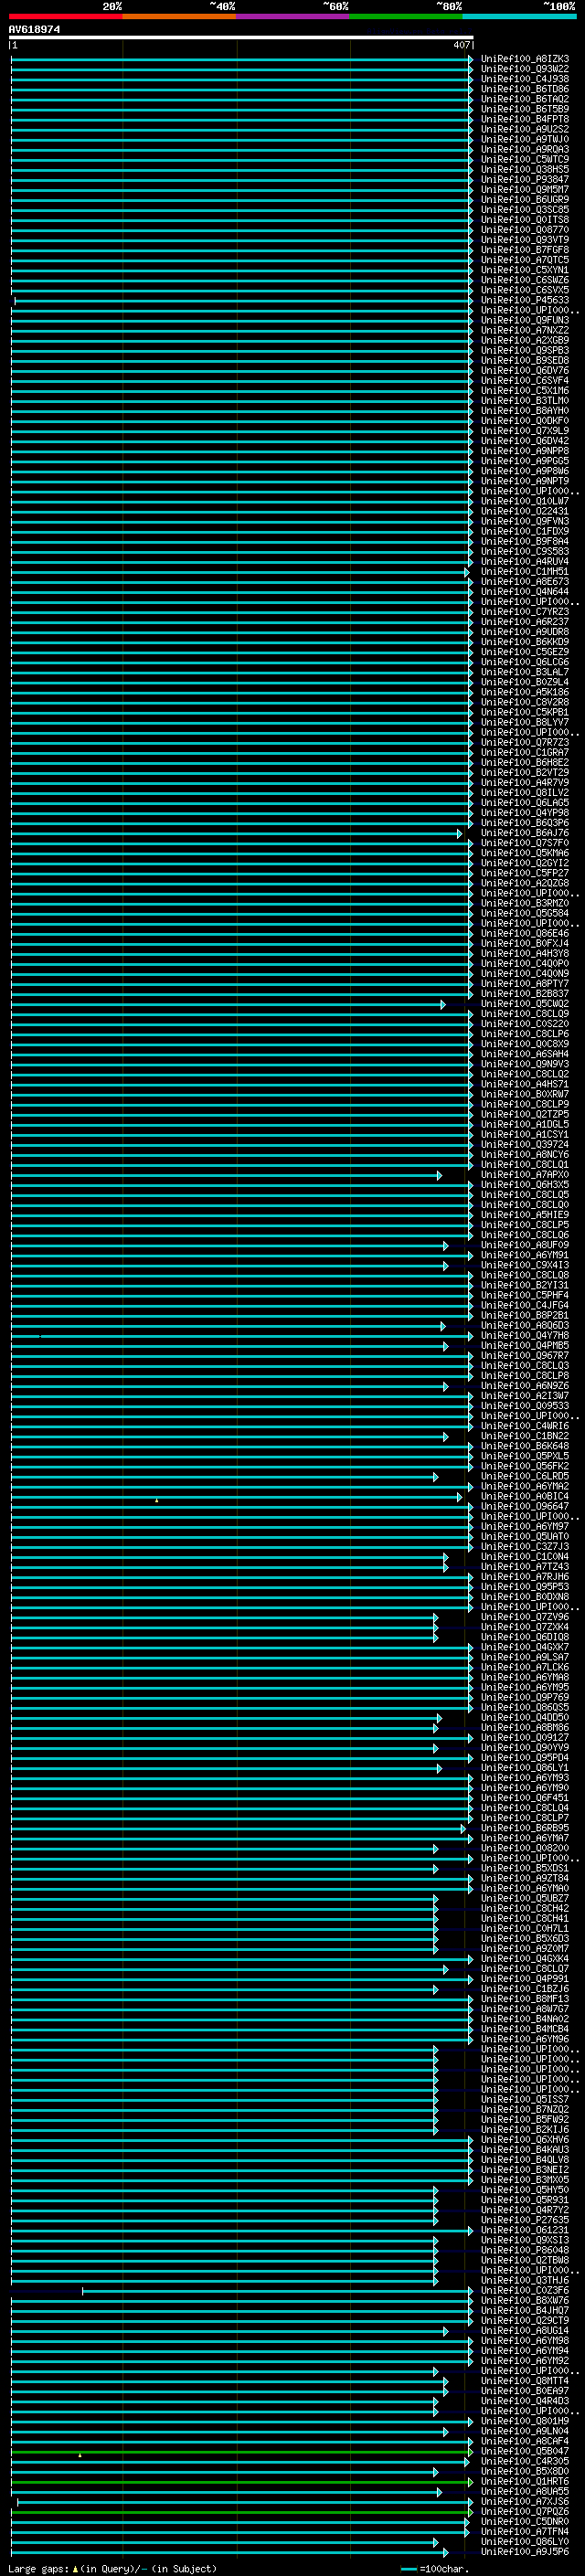Image resolution: width=585 pixels, height=2576 pixels.
Task: Click the UniRef100_P27635 label
Action: pyautogui.click(x=525, y=2220)
